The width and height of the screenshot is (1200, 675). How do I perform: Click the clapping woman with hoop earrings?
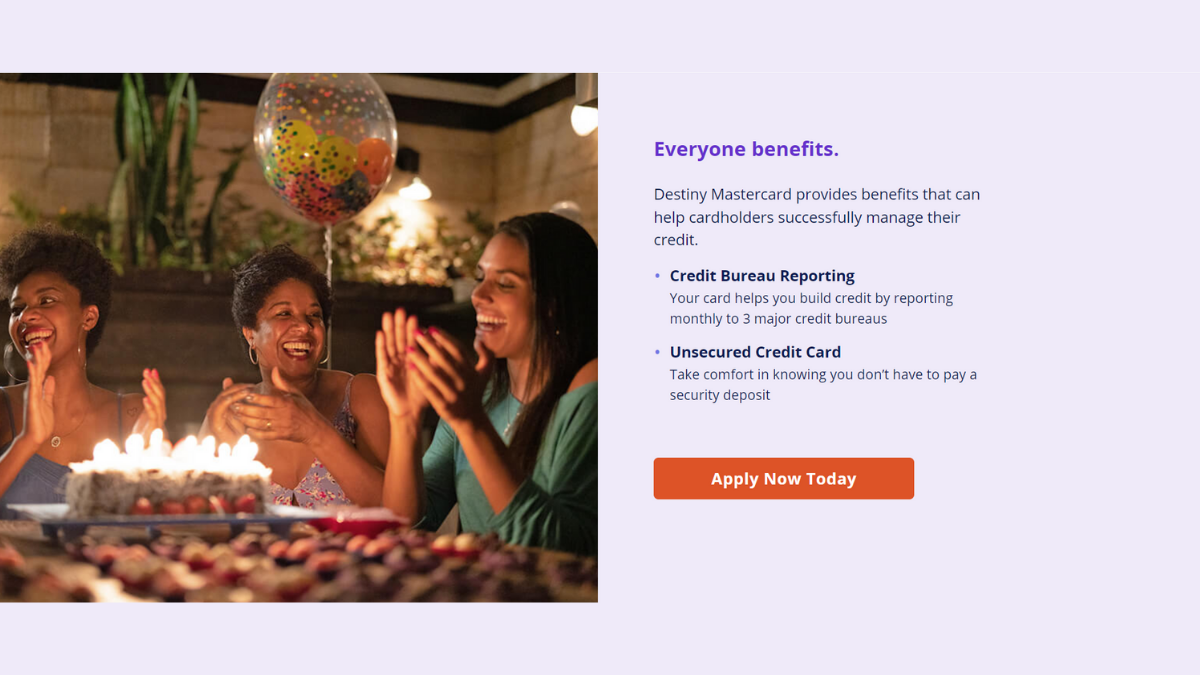tap(290, 380)
